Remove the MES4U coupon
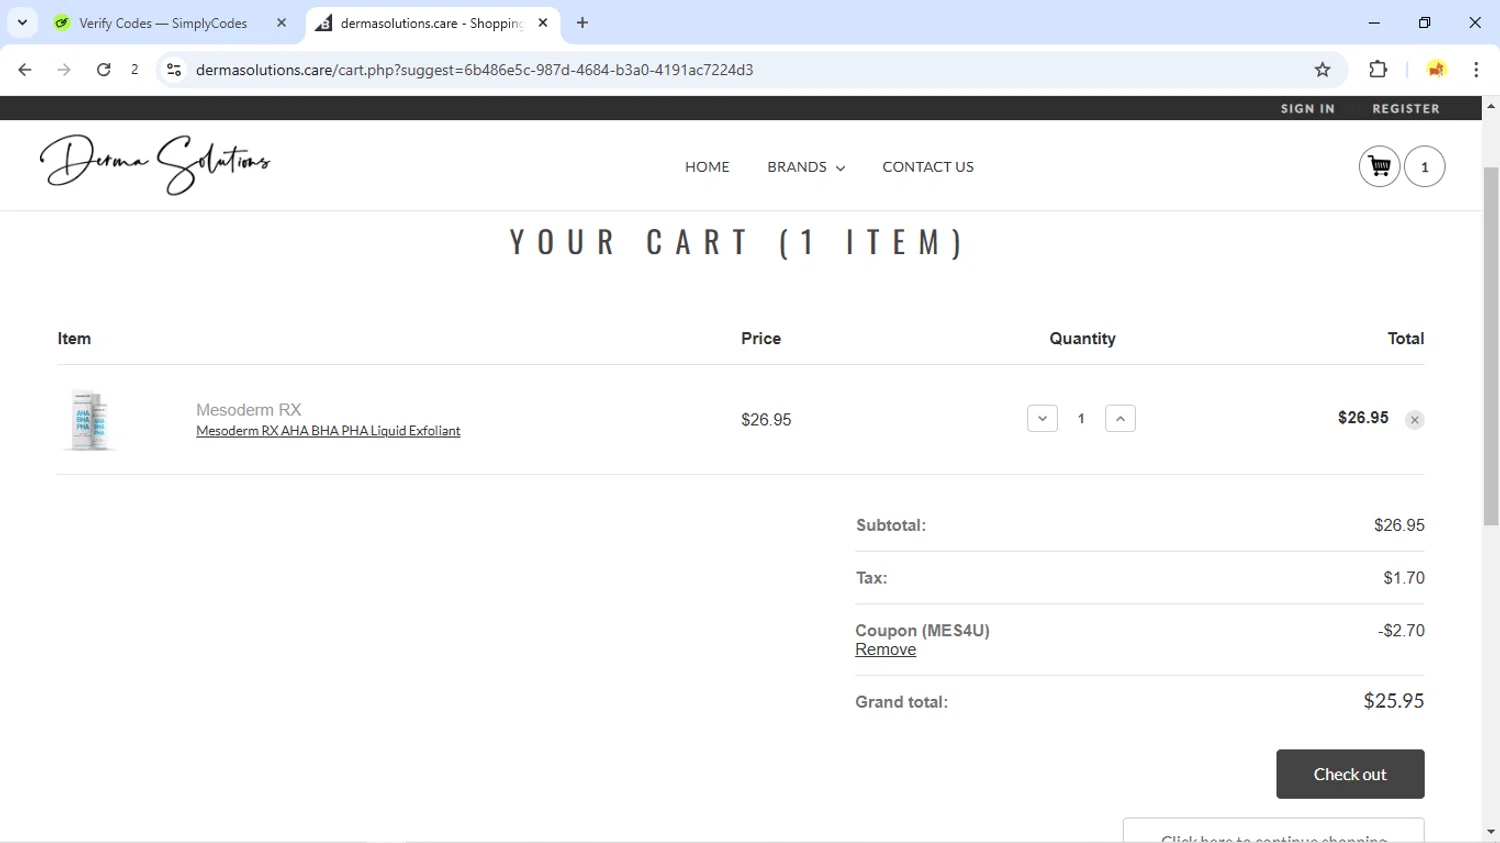1500x843 pixels. click(x=885, y=650)
